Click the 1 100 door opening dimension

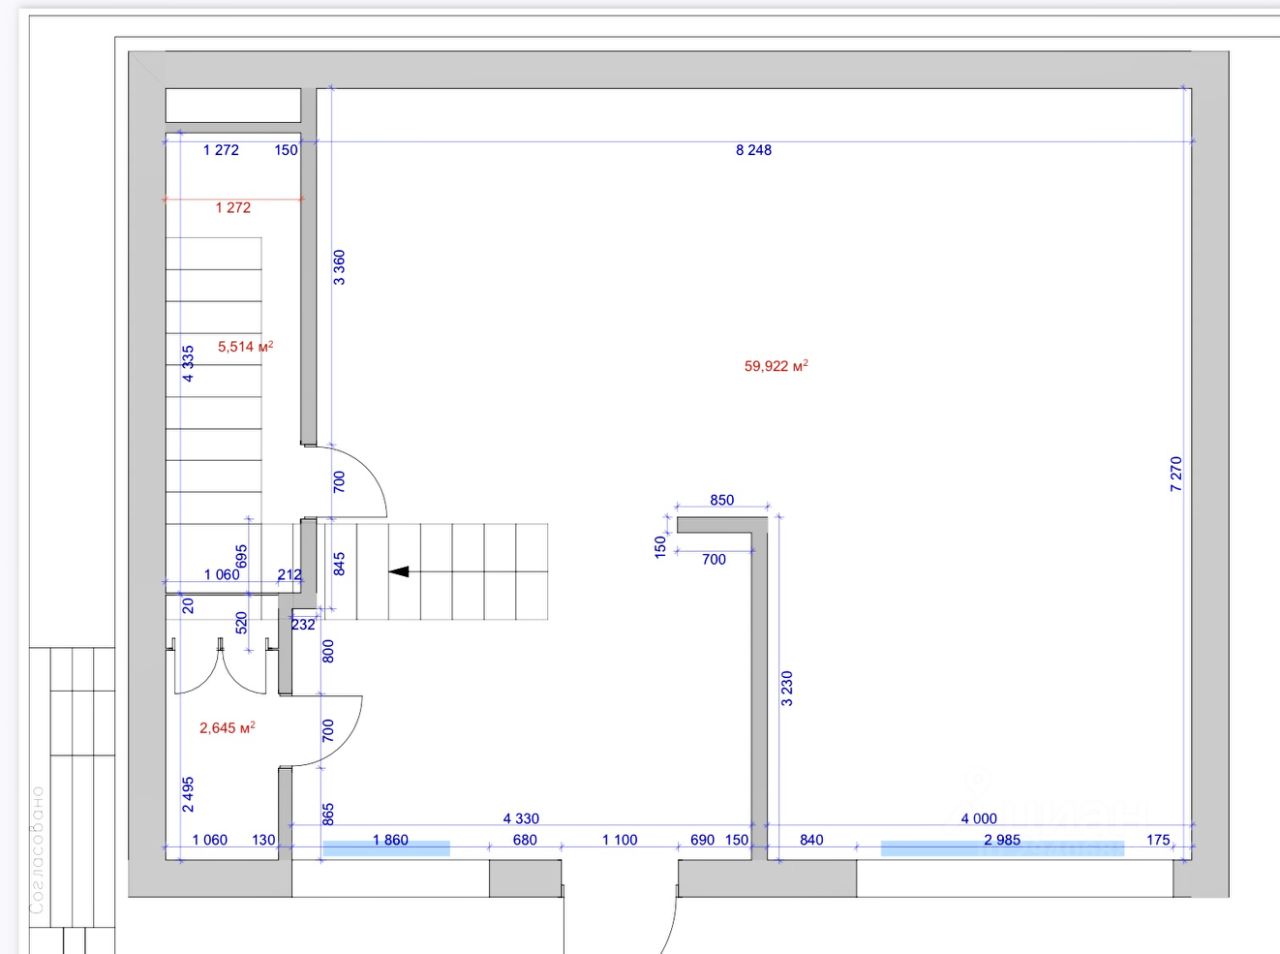[619, 840]
